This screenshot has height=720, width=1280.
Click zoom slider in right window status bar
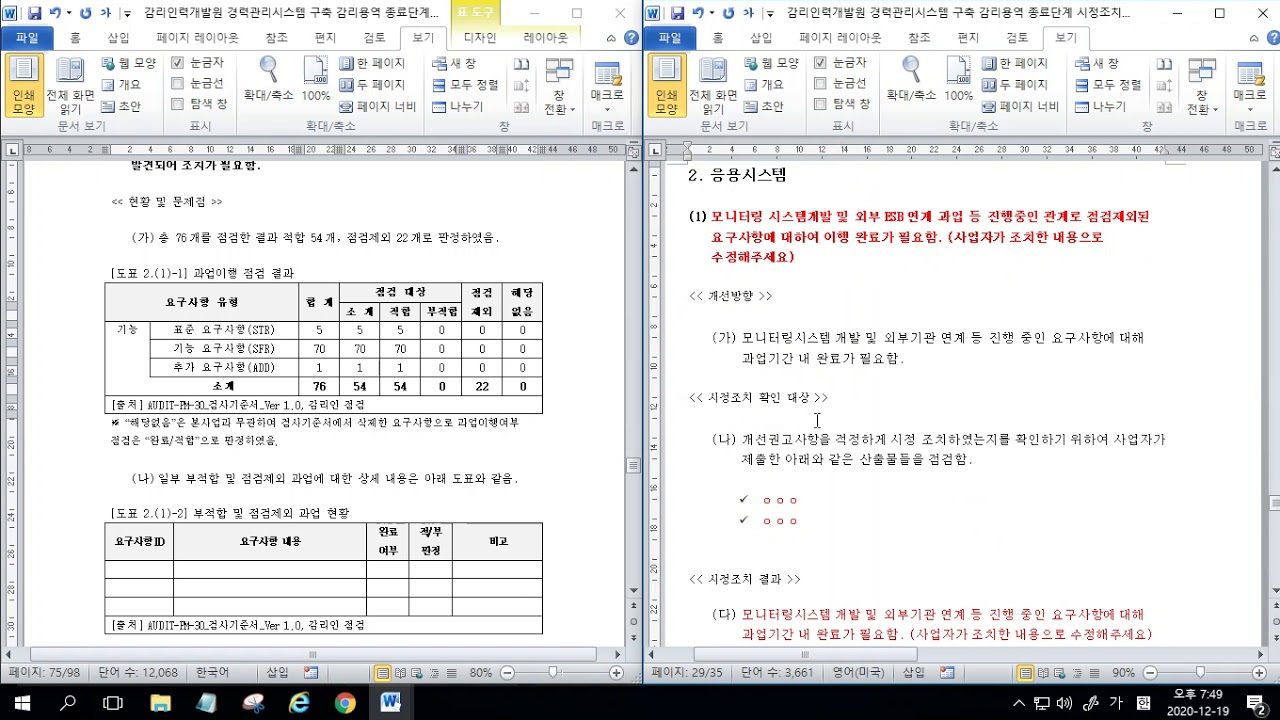pyautogui.click(x=1200, y=673)
